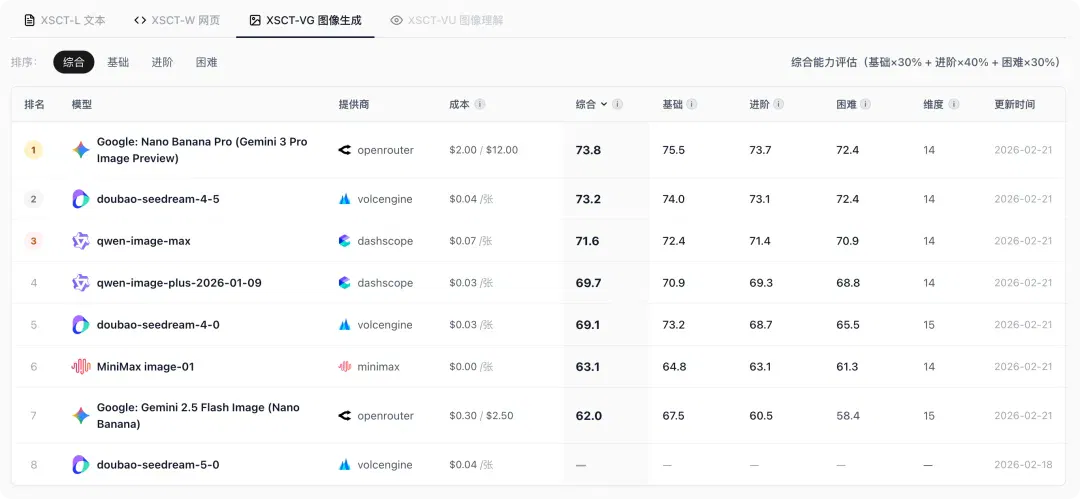Toggle sort arrow on 综合 column header
The image size is (1080, 499).
(x=603, y=104)
